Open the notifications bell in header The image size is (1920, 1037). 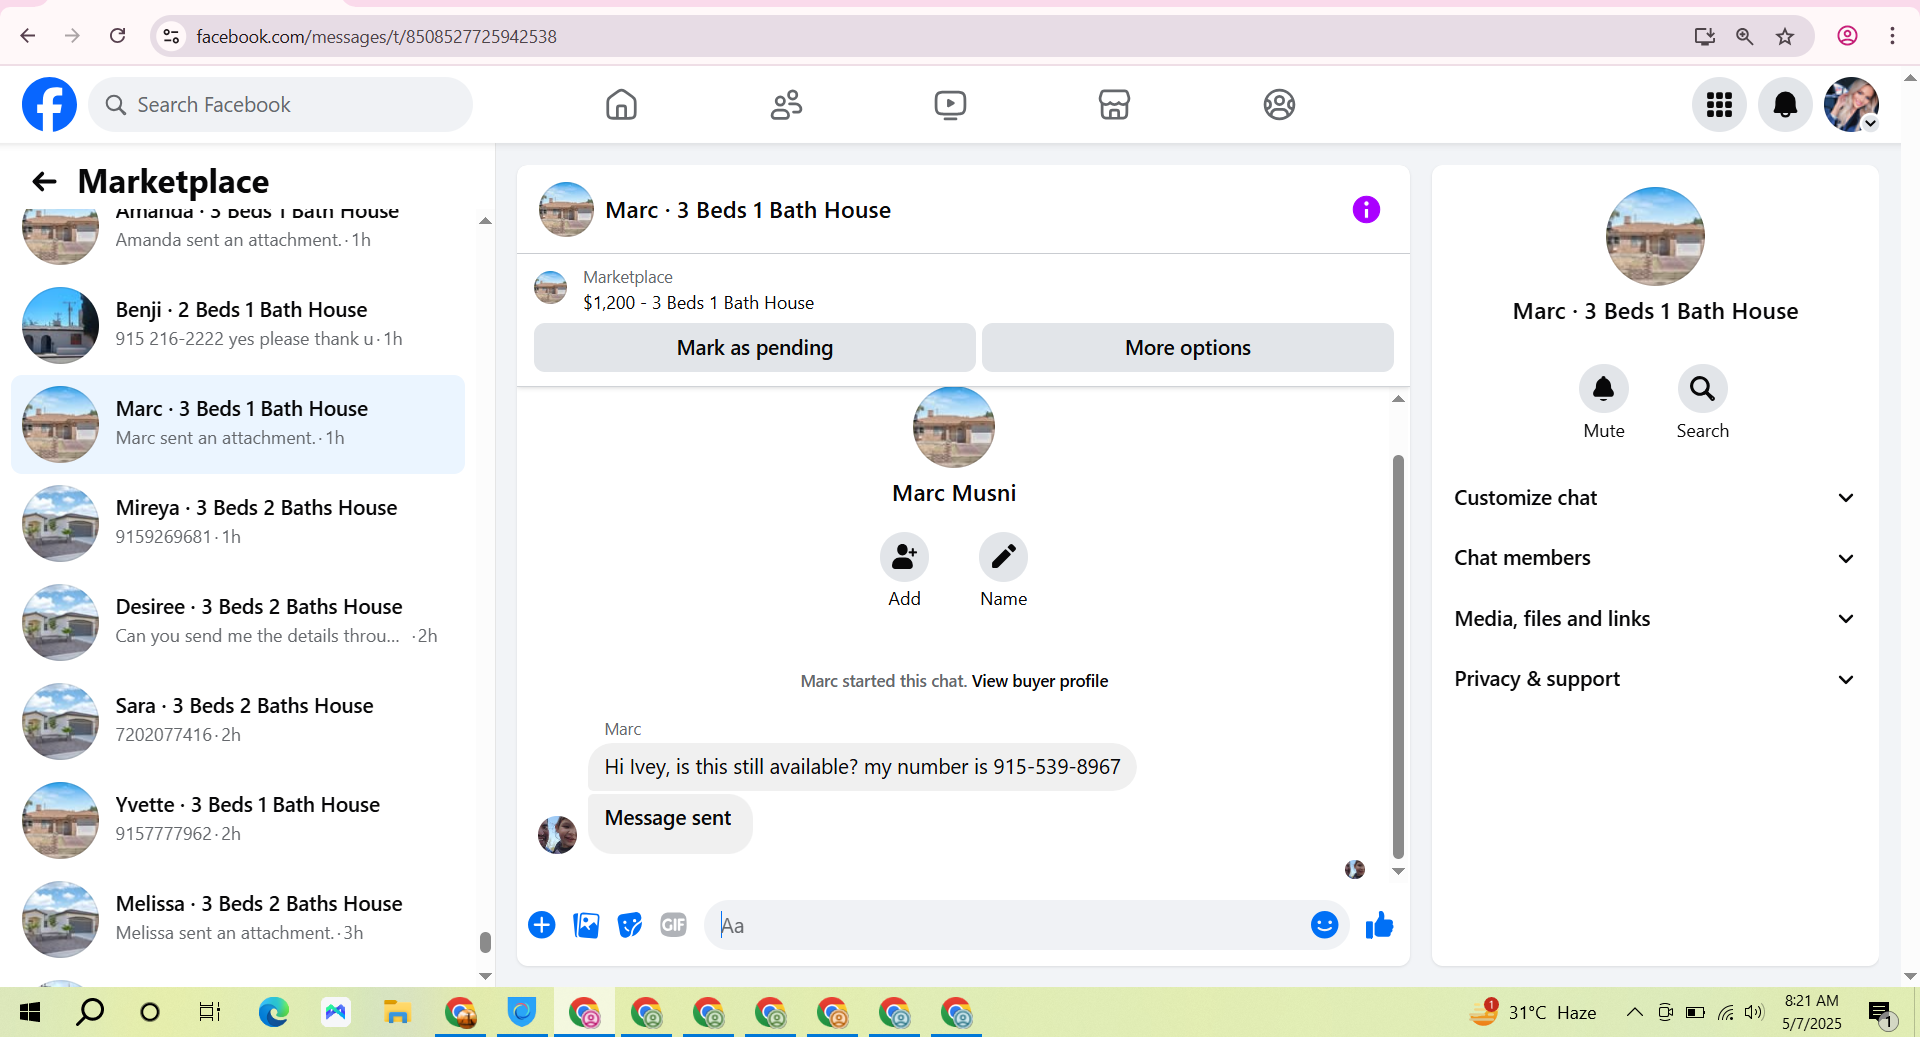1785,104
